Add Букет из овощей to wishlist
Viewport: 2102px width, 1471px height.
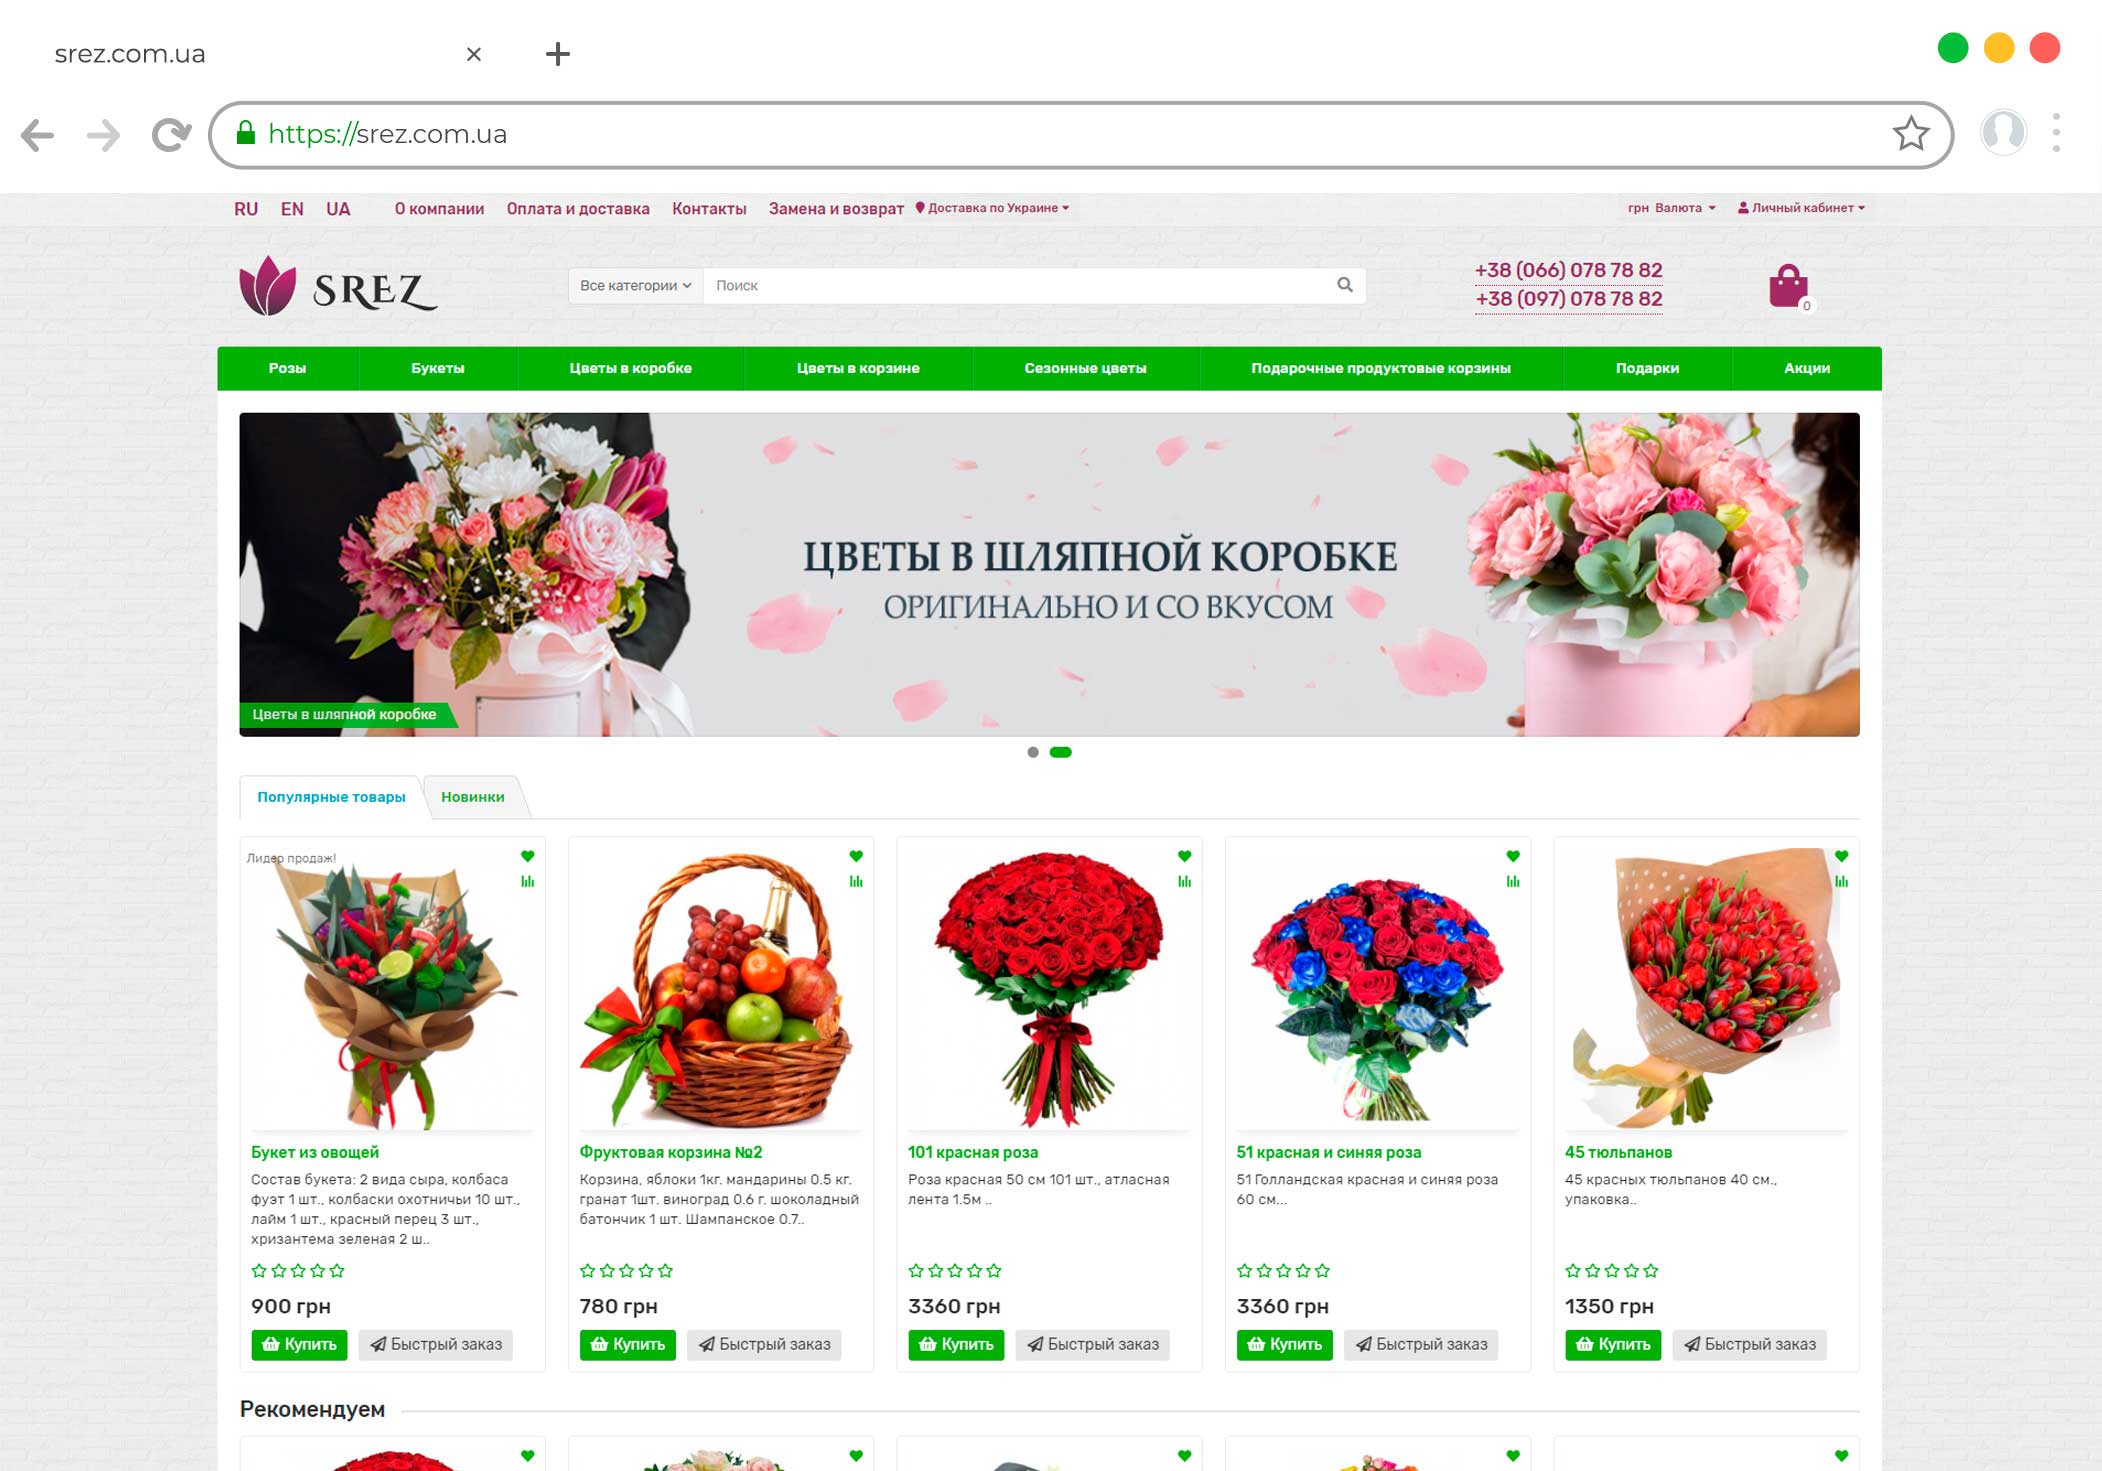pyautogui.click(x=527, y=856)
